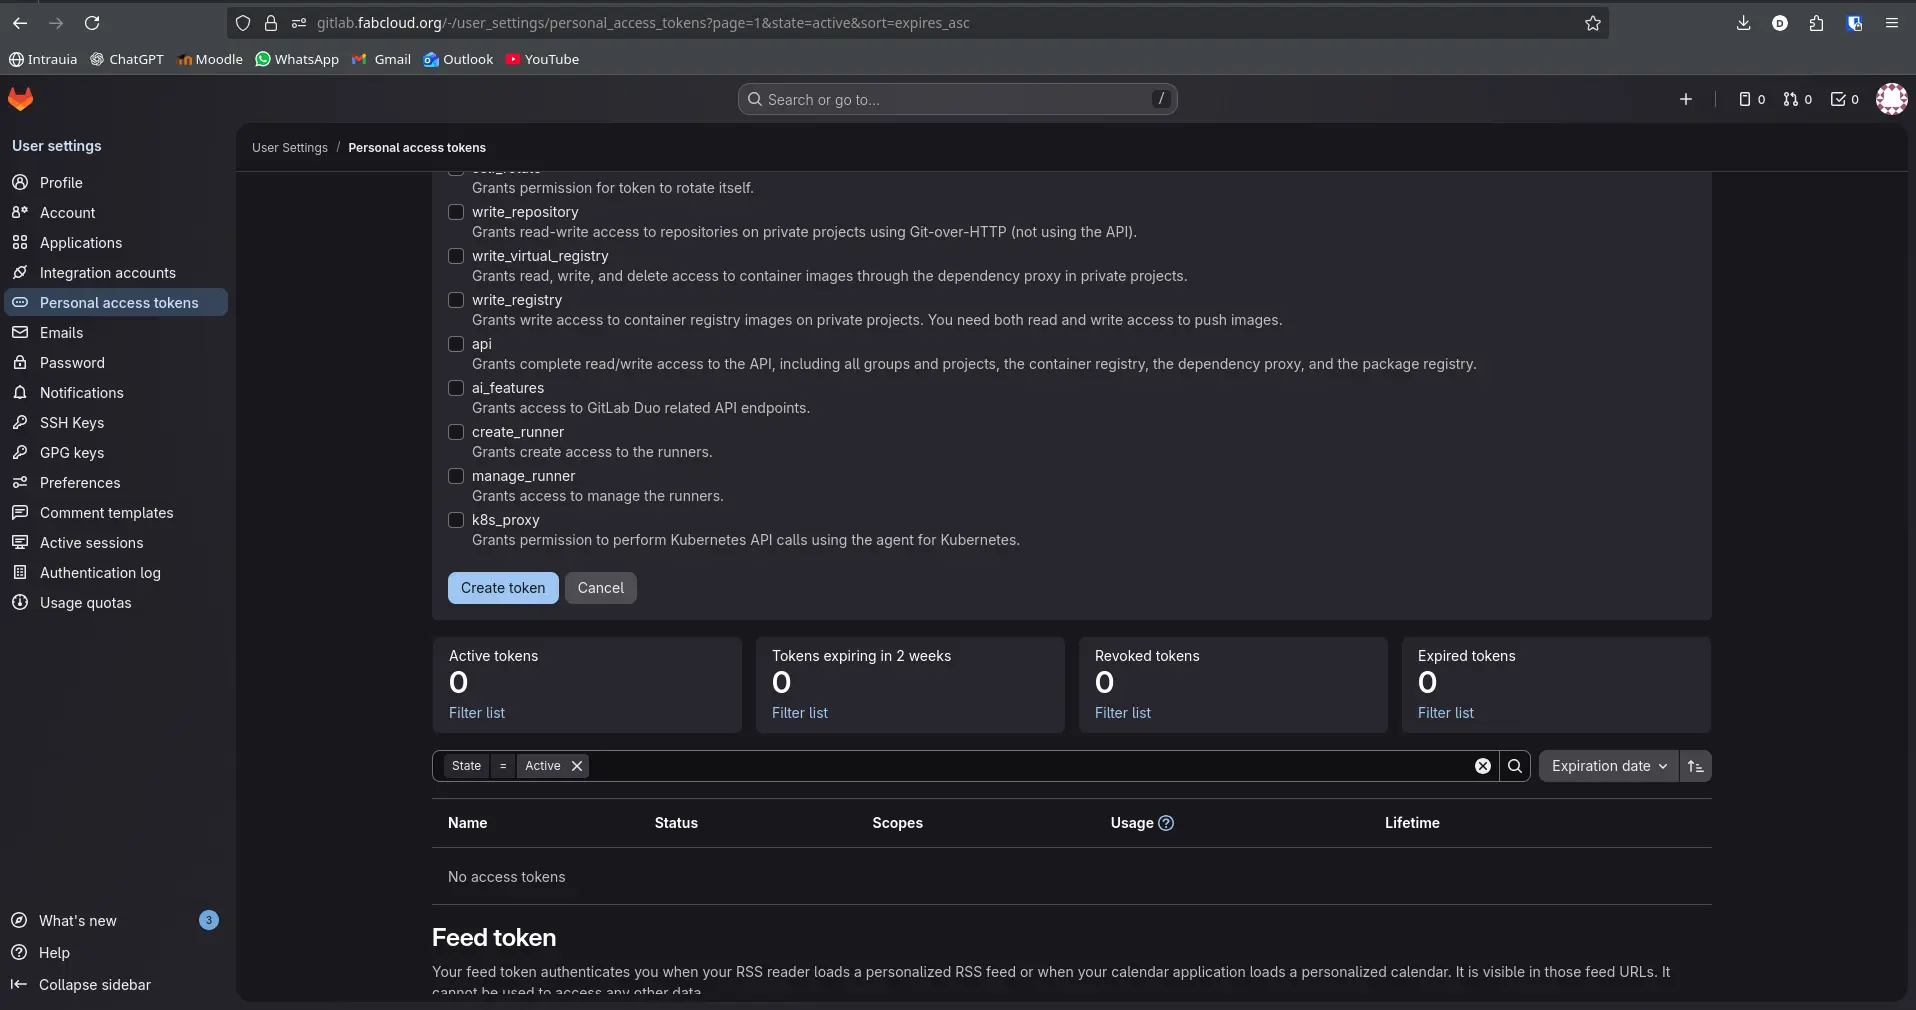Enable the k8s_proxy scope checkbox

pos(455,520)
